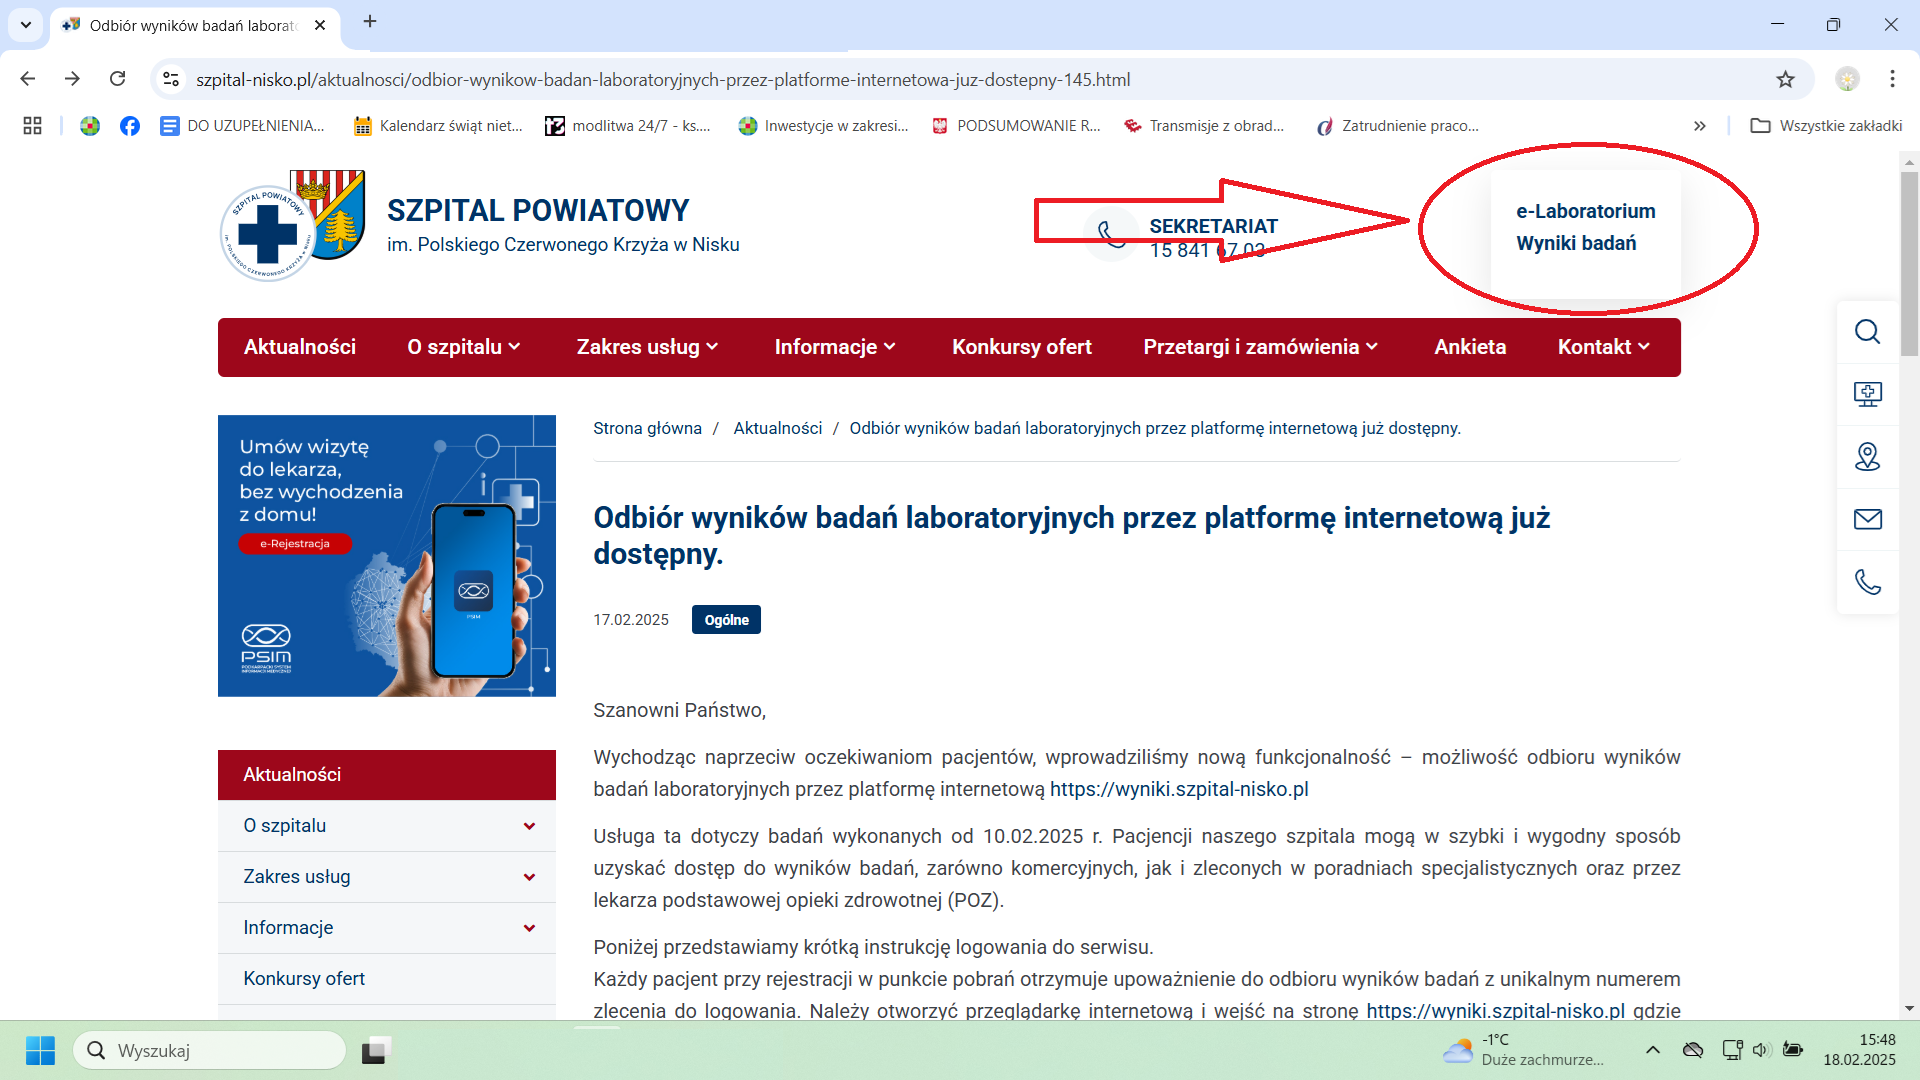Open Wszystkie zakładki folder

[x=1826, y=126]
